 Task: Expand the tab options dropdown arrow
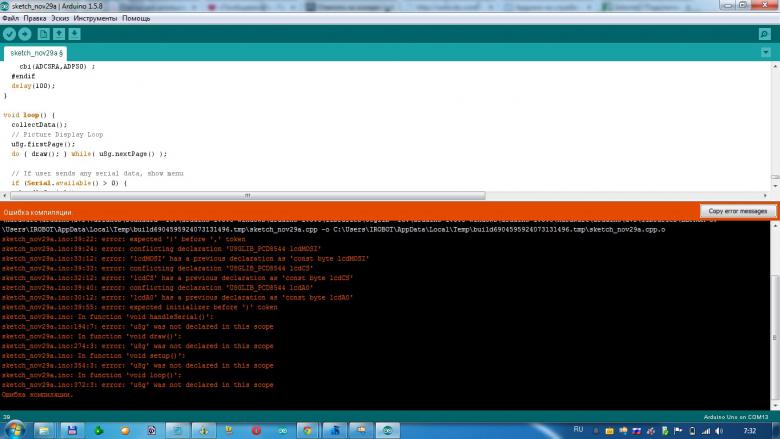tap(767, 52)
